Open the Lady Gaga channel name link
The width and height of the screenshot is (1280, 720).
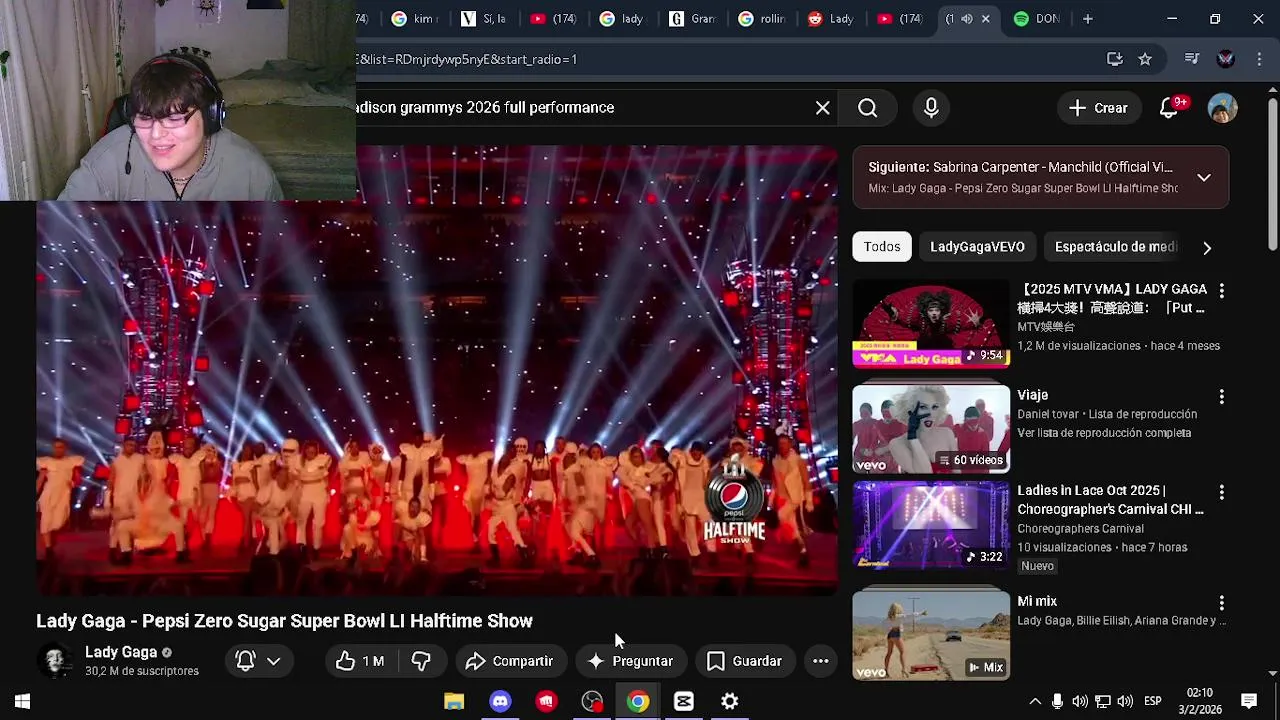(x=121, y=652)
